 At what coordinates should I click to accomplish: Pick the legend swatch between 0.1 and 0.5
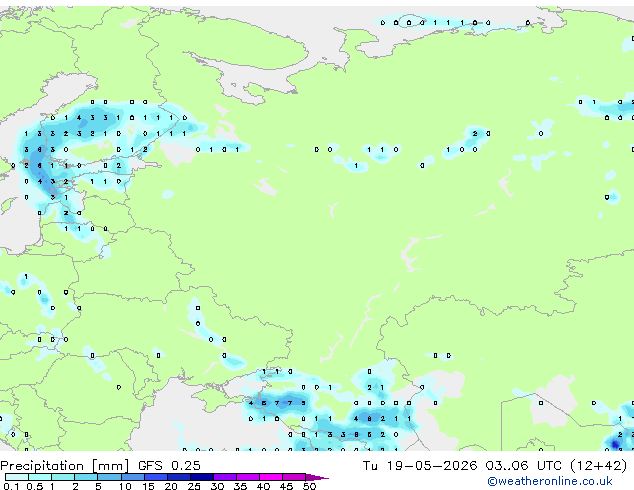pyautogui.click(x=17, y=477)
